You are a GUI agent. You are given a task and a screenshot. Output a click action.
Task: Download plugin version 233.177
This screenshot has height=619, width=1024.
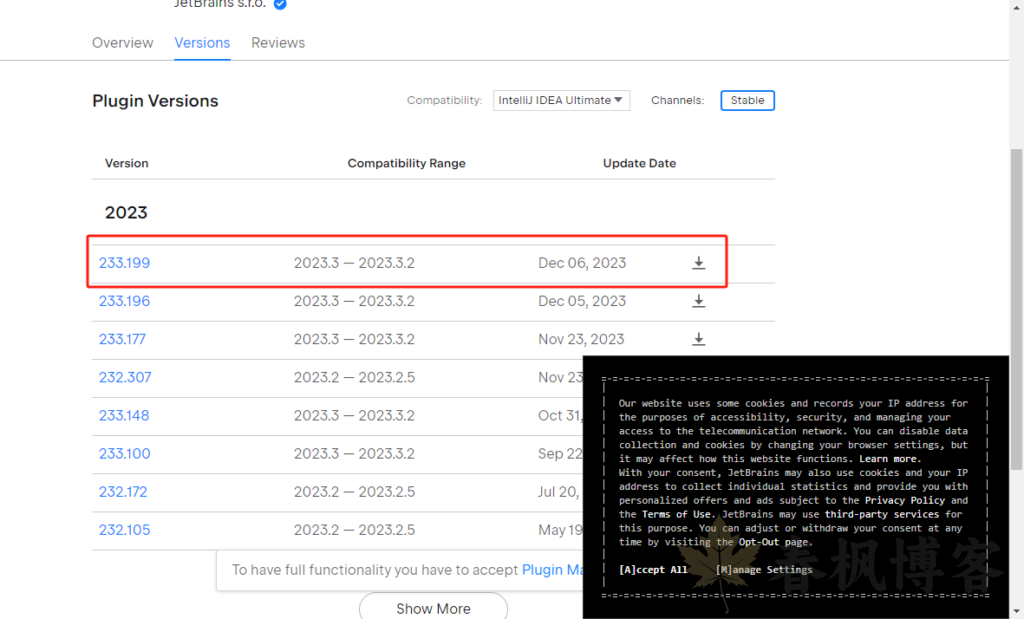pyautogui.click(x=699, y=339)
